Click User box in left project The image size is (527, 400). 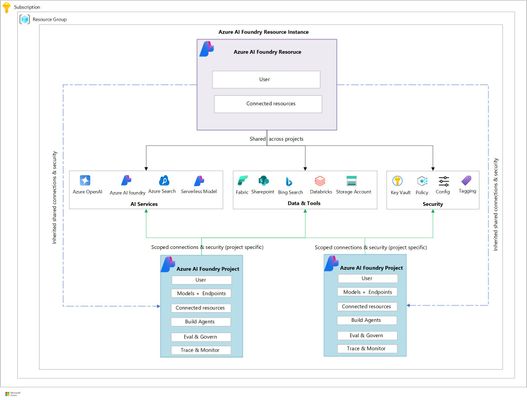pos(201,280)
